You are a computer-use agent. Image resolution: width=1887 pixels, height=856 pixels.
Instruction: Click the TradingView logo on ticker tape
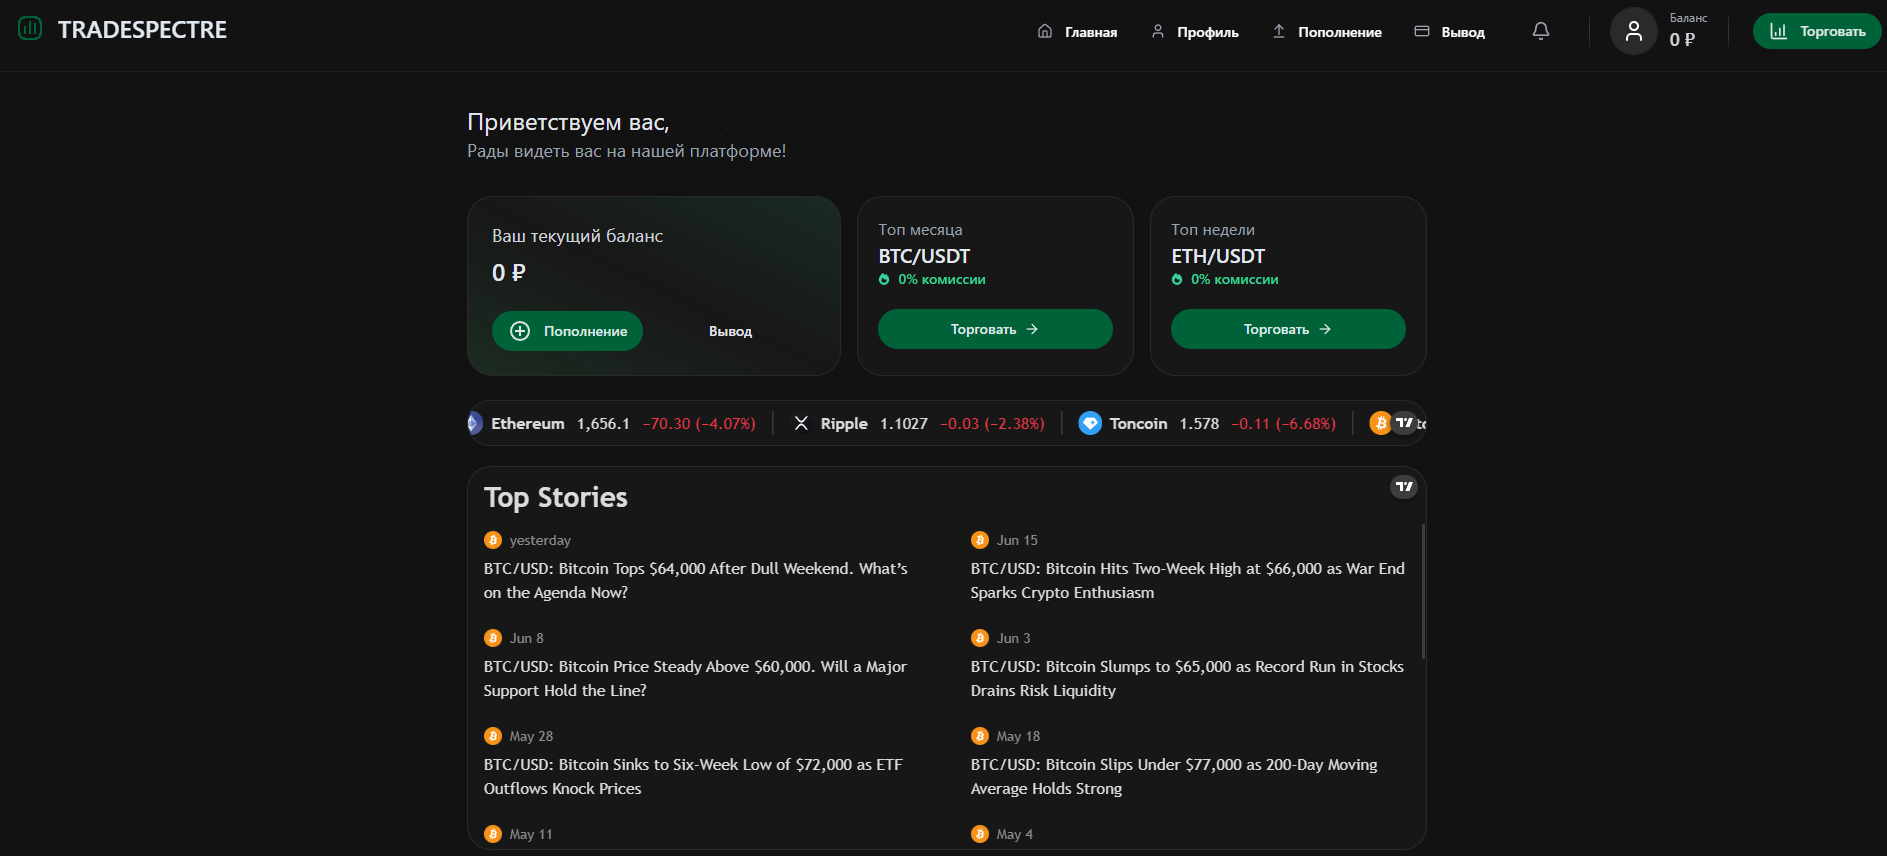point(1405,423)
